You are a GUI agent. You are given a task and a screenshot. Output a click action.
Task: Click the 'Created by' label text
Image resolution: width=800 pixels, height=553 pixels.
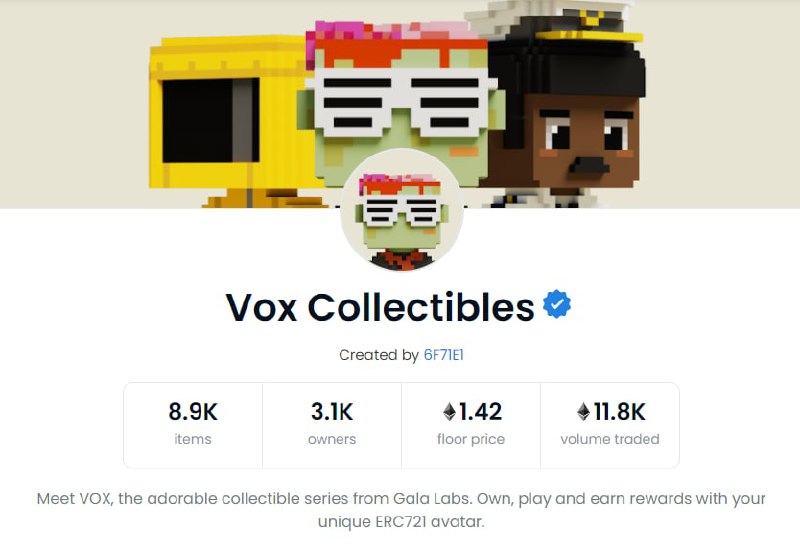pos(379,355)
